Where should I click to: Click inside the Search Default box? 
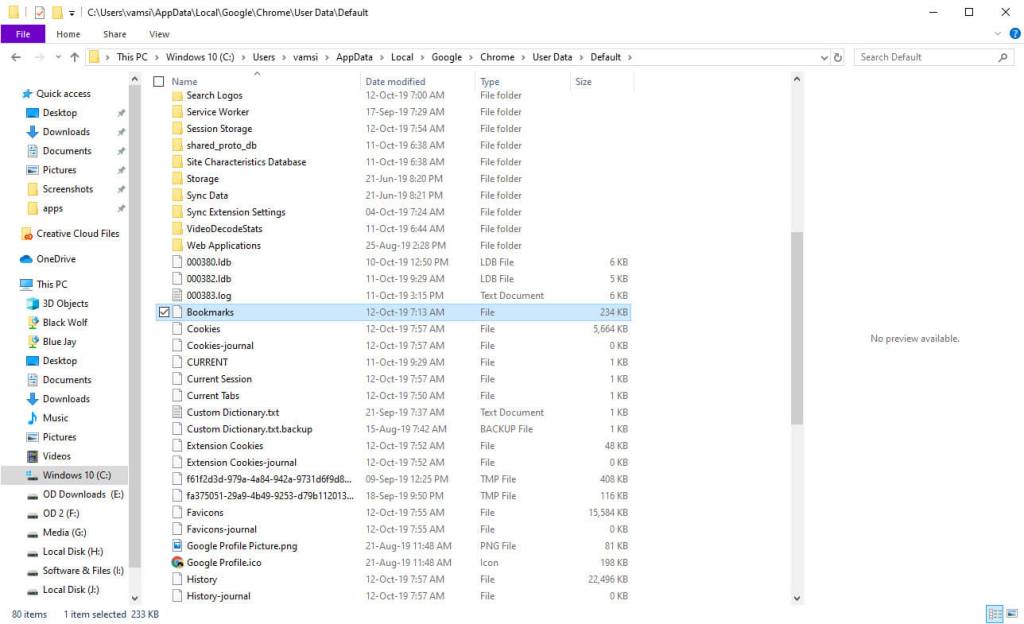click(930, 57)
